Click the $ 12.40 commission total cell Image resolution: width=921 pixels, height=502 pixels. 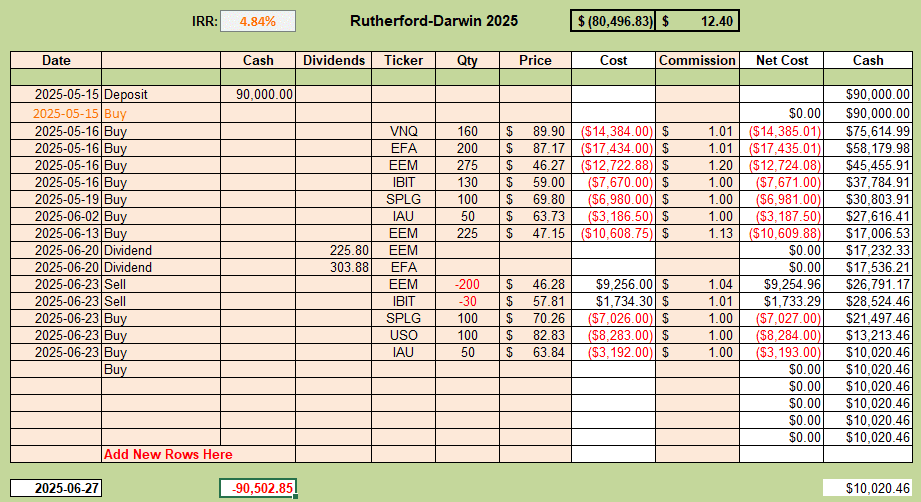click(x=697, y=21)
